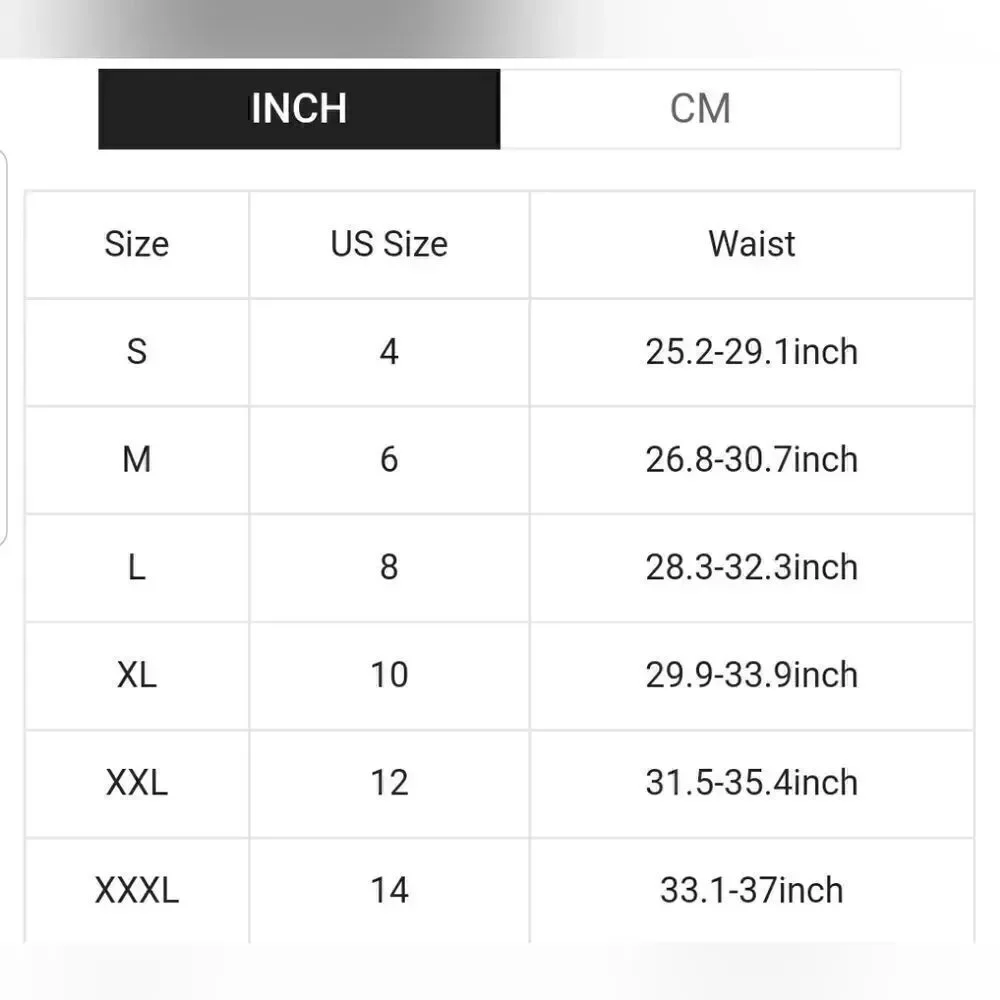Select the Size column header
The width and height of the screenshot is (1000, 1000).
coord(137,244)
